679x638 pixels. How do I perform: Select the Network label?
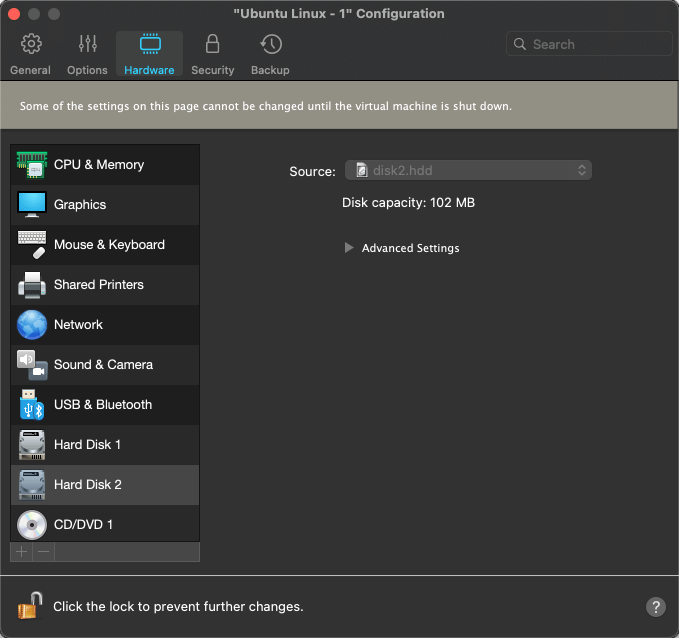click(x=78, y=324)
